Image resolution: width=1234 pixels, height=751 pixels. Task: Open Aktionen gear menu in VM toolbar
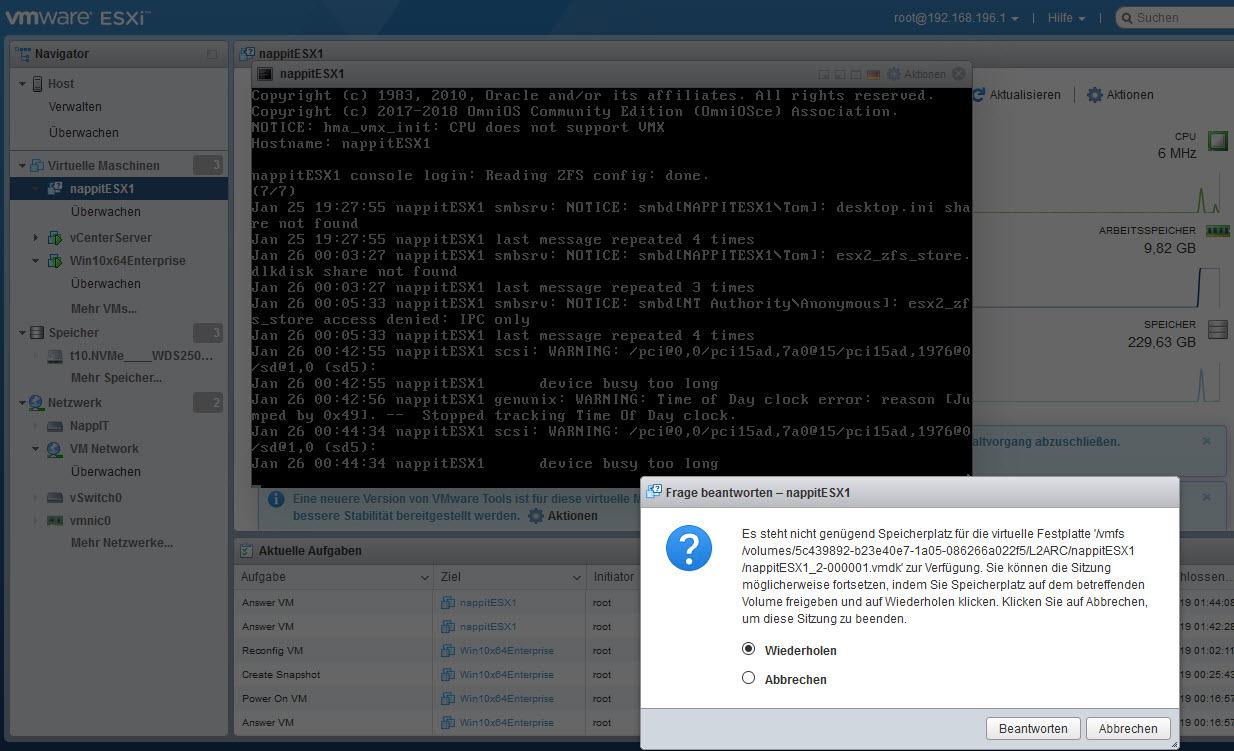point(1120,95)
